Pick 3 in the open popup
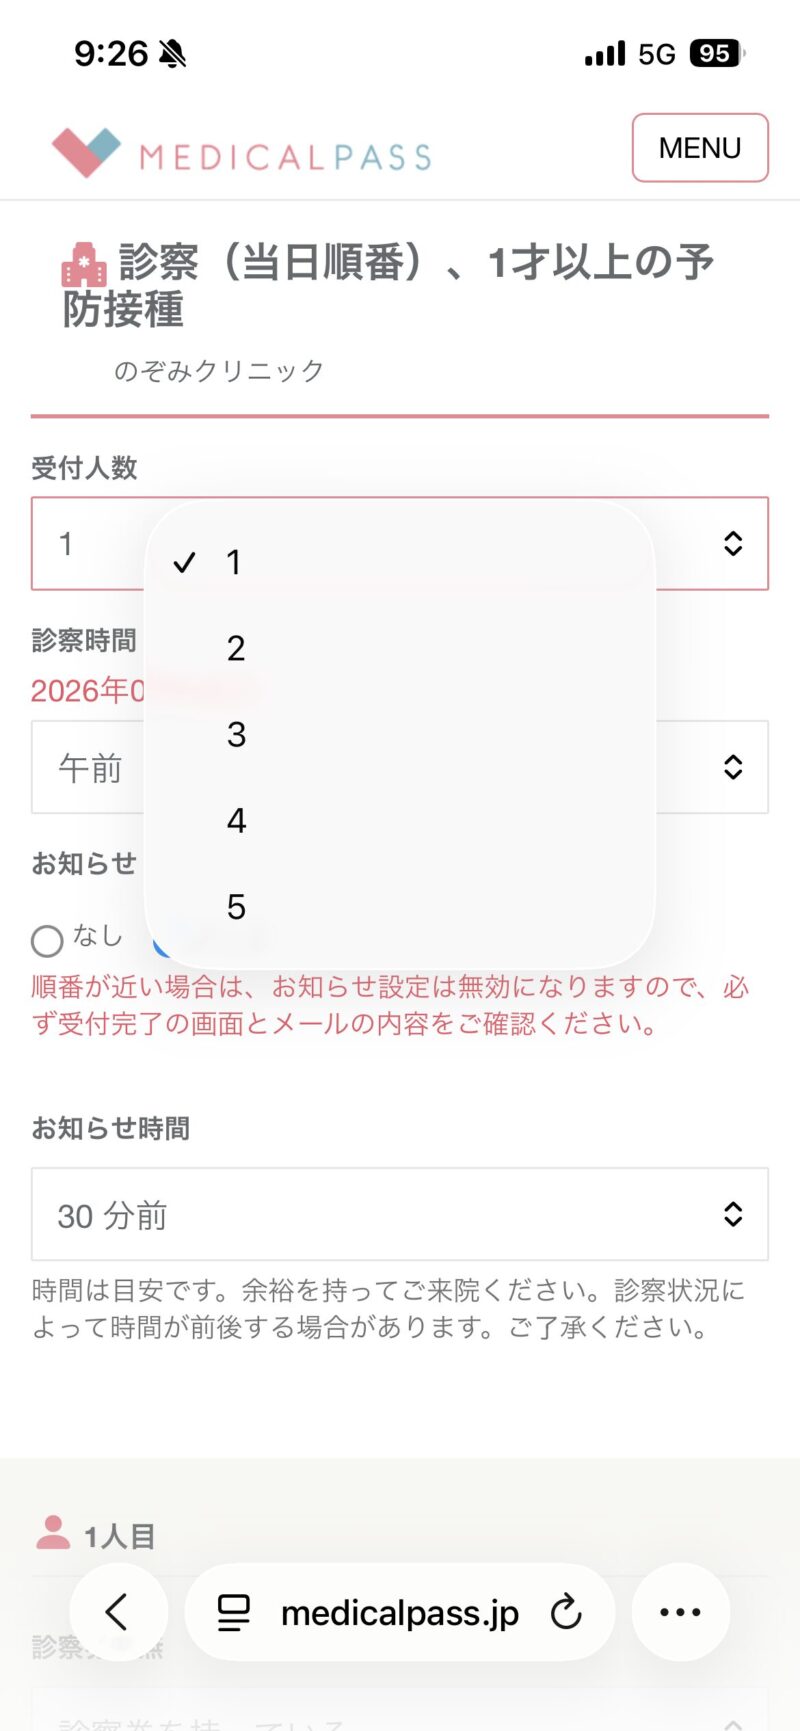This screenshot has height=1731, width=800. coord(236,735)
